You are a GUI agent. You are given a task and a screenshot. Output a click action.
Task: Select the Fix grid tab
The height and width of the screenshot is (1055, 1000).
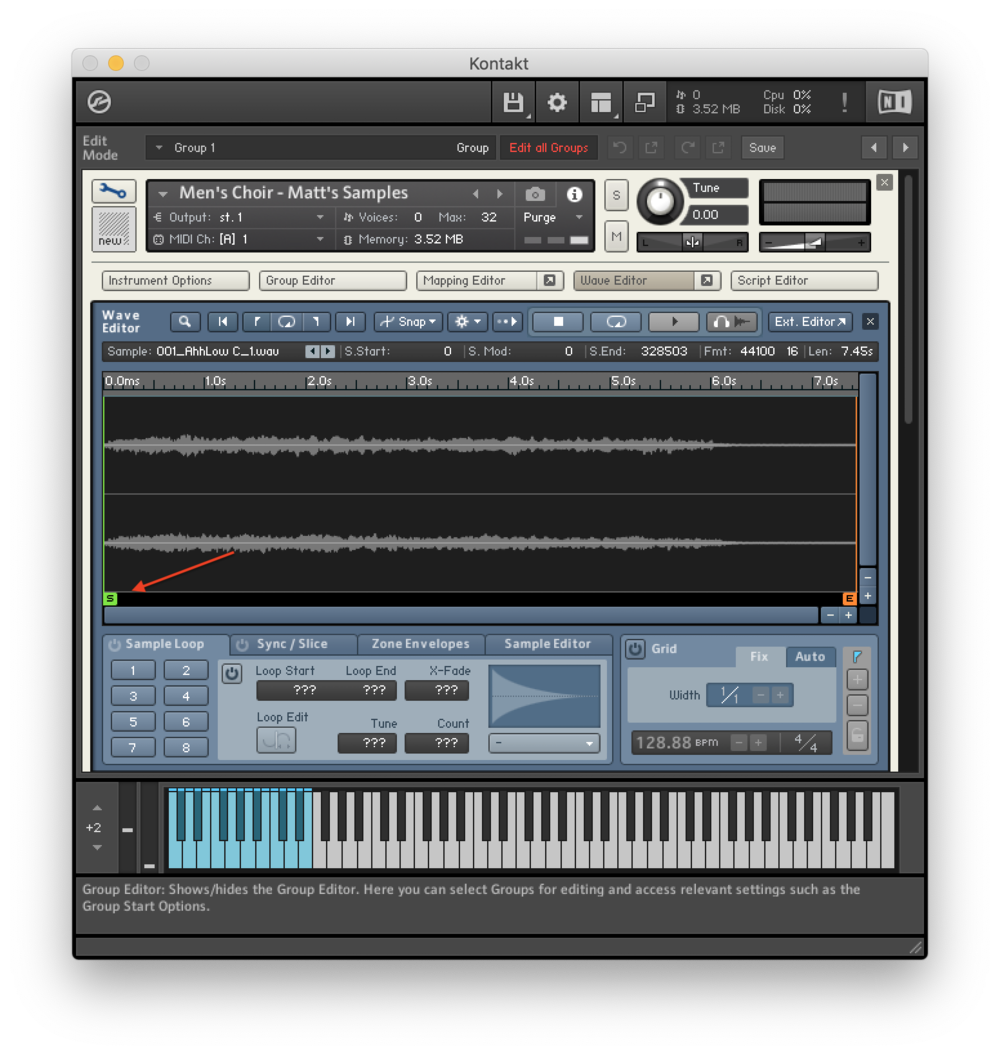coord(759,657)
